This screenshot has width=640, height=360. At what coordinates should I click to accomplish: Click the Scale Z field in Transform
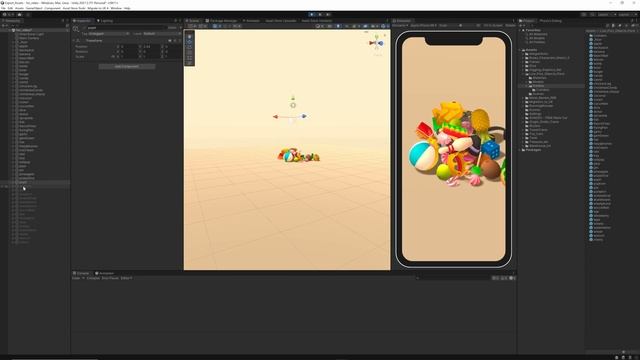click(x=172, y=56)
